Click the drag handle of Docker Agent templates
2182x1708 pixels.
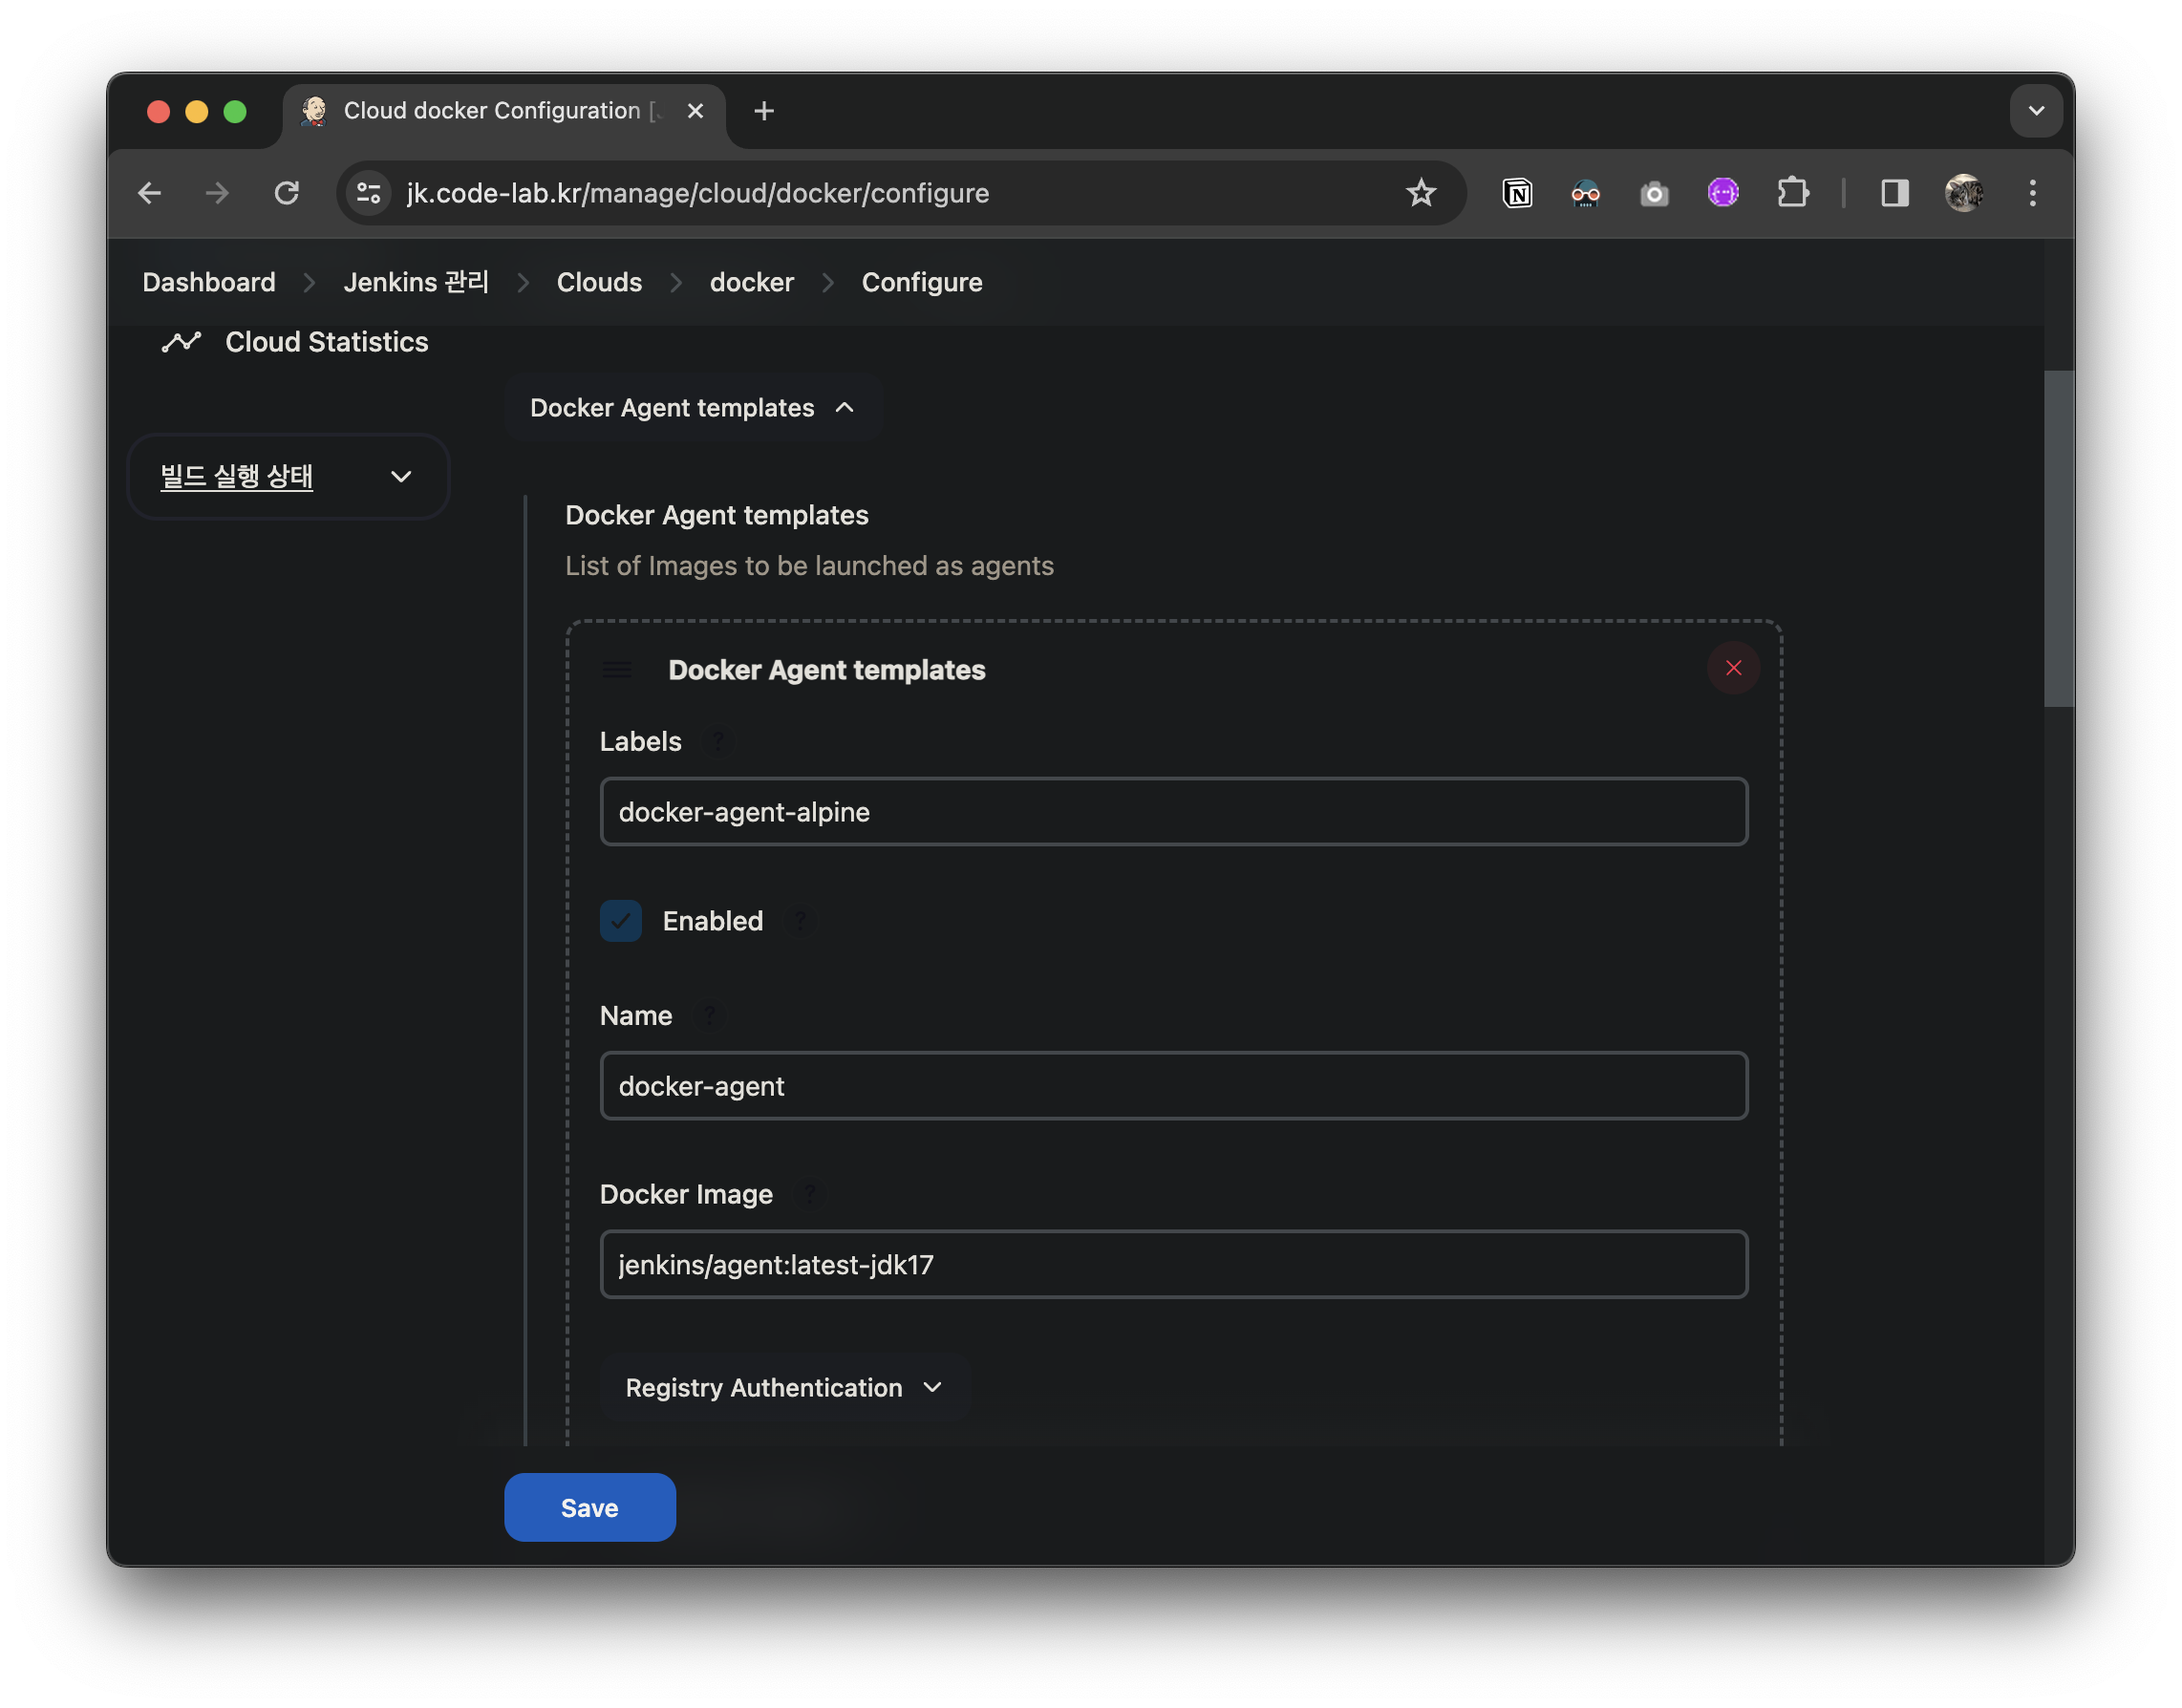(x=617, y=670)
